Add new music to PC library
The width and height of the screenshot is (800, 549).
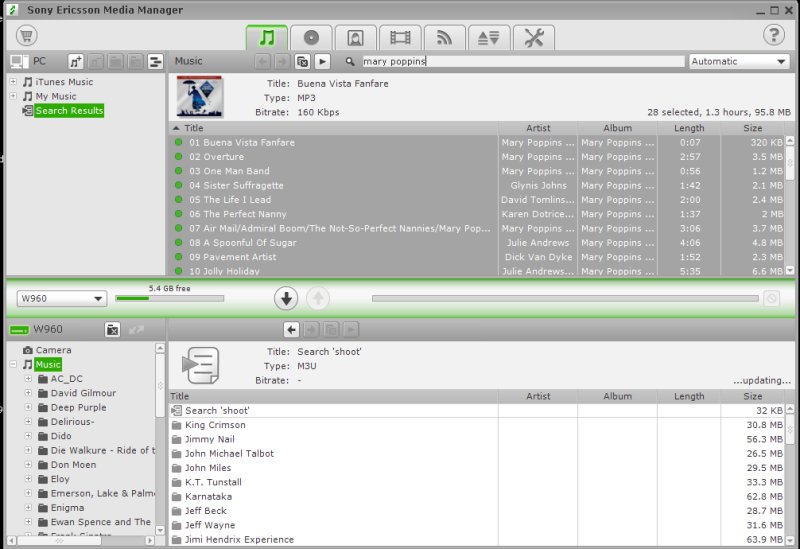point(76,62)
